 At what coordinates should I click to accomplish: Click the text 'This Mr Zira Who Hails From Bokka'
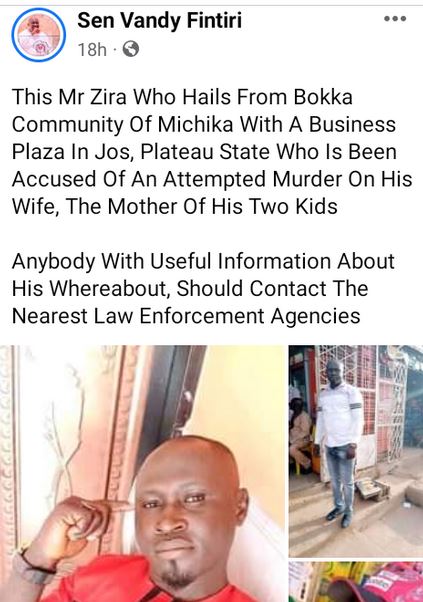pyautogui.click(x=182, y=97)
